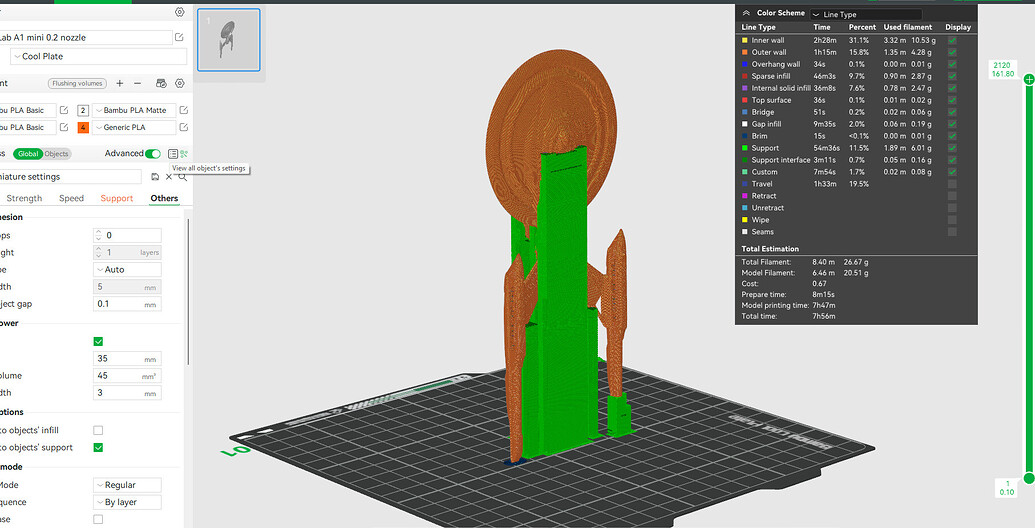Save the current process preset
Image resolution: width=1035 pixels, height=528 pixels.
click(154, 177)
